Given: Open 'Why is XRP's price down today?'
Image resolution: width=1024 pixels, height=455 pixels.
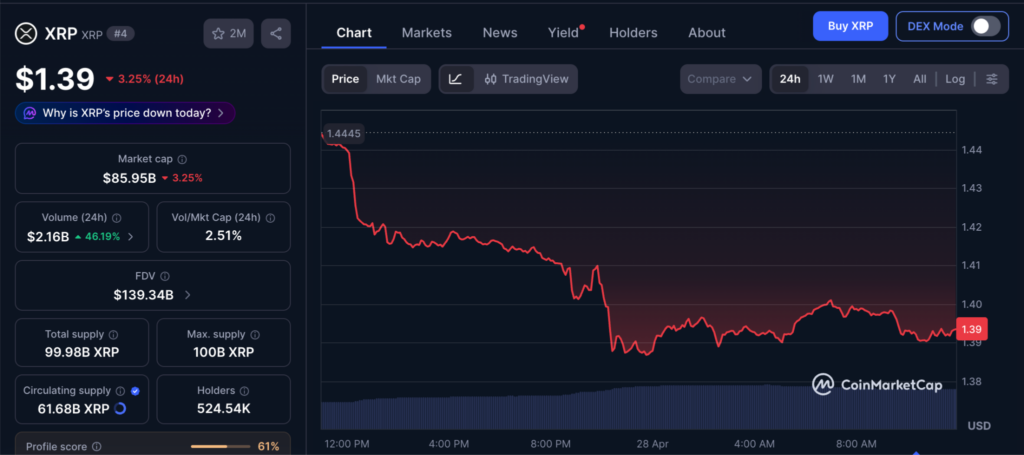Looking at the screenshot, I should (125, 113).
